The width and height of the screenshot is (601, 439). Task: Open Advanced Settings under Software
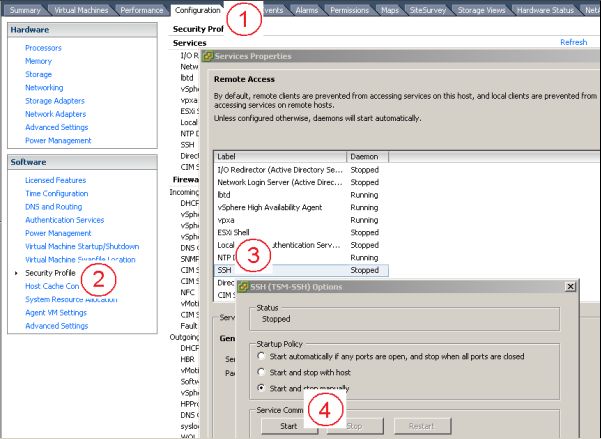tap(56, 326)
